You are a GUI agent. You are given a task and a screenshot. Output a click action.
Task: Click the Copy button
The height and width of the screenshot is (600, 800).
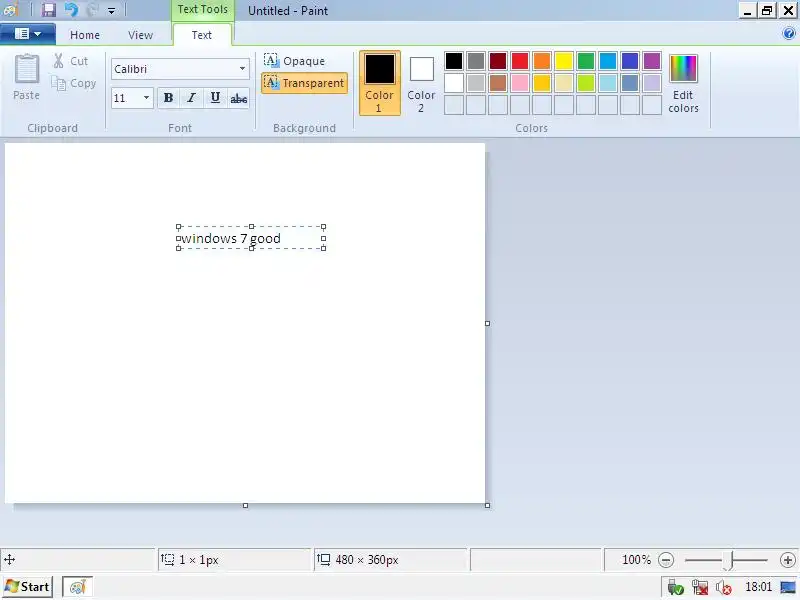point(74,83)
